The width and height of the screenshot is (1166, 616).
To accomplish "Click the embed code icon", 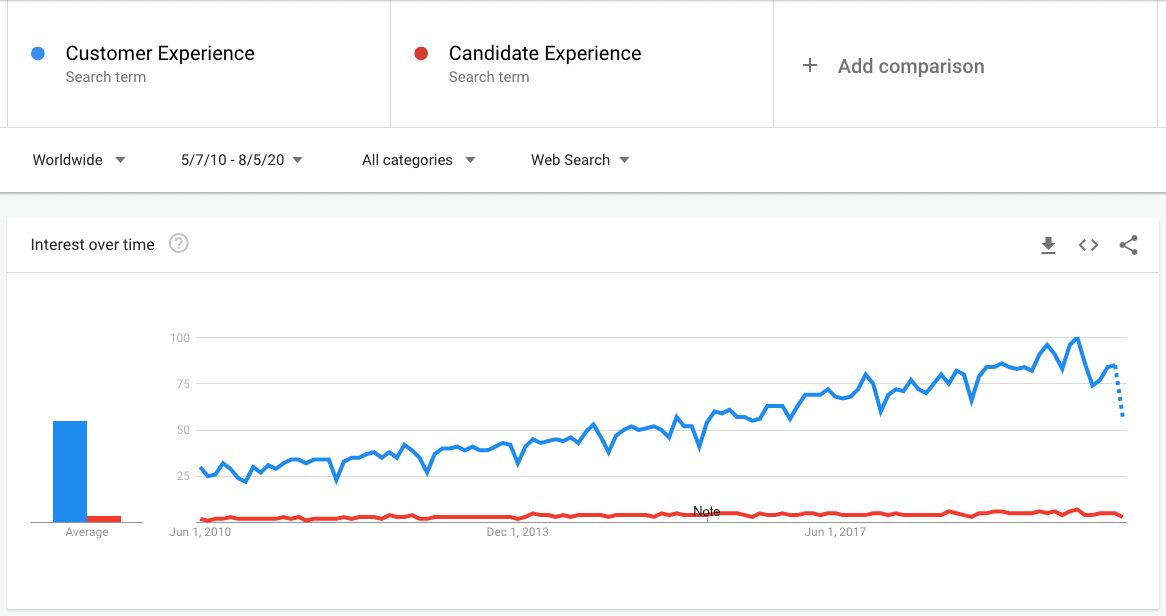I will click(1088, 245).
